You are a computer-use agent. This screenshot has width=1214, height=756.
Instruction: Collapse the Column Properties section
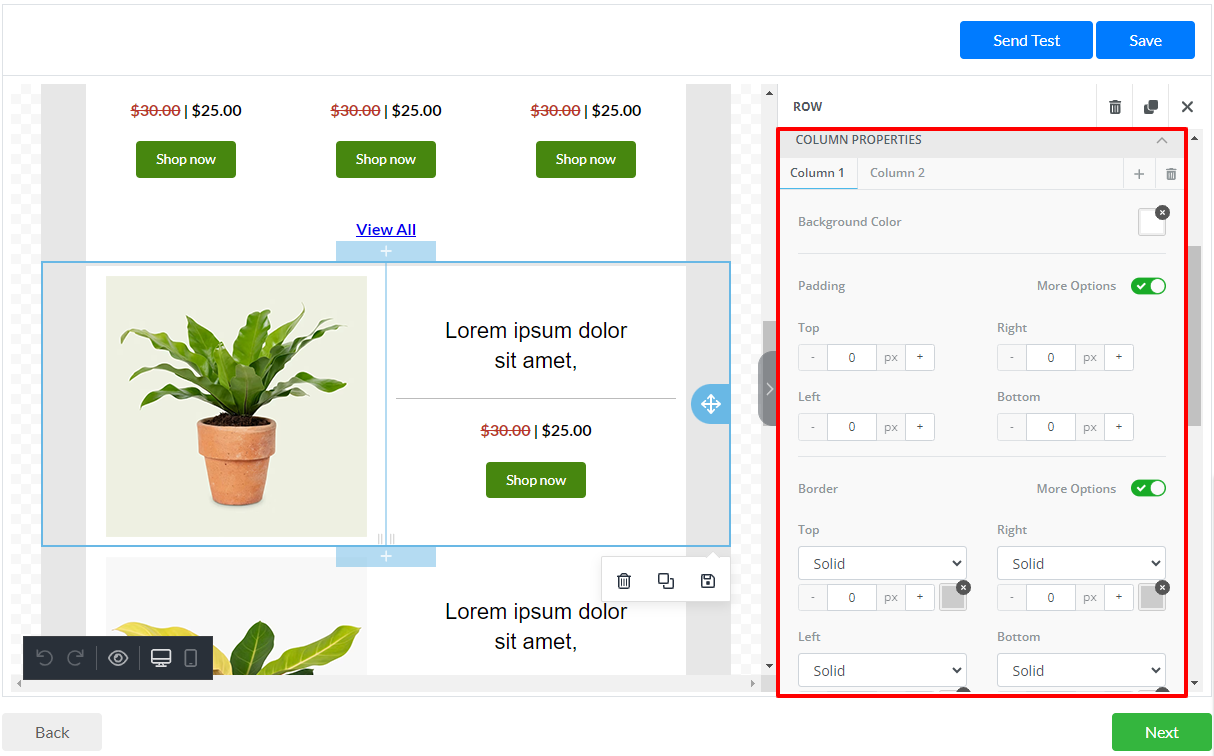point(1161,141)
